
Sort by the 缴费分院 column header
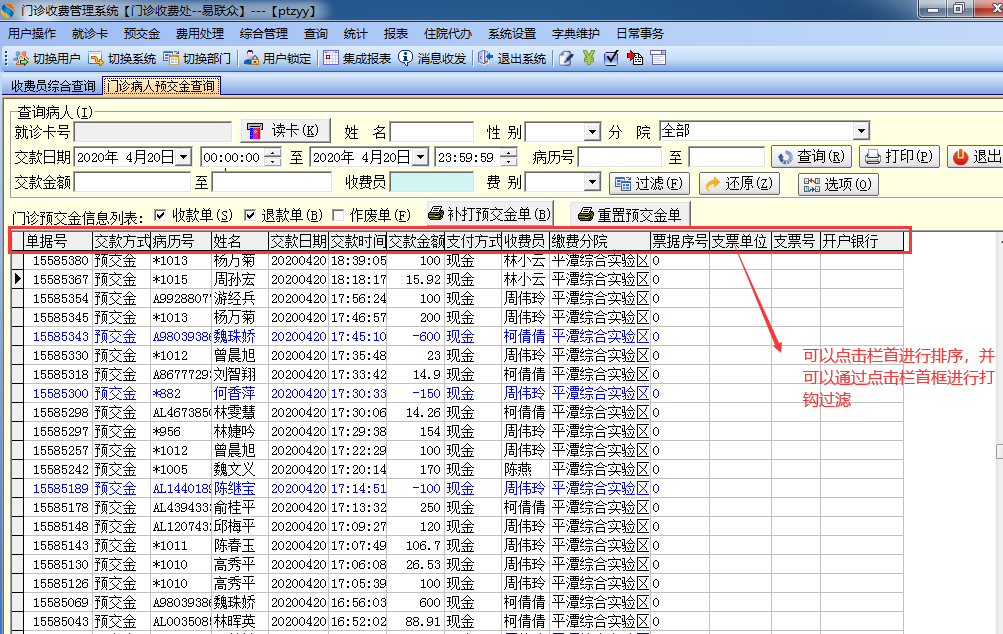point(599,241)
